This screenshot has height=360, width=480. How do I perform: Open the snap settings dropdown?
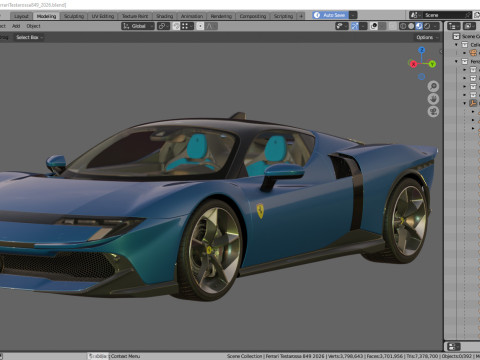[x=187, y=26]
